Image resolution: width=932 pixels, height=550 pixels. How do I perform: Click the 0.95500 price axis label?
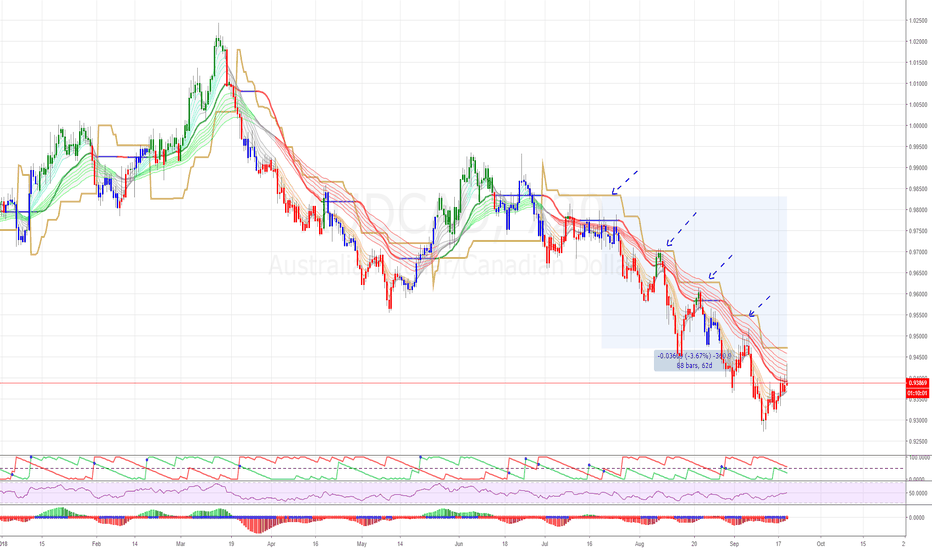918,316
